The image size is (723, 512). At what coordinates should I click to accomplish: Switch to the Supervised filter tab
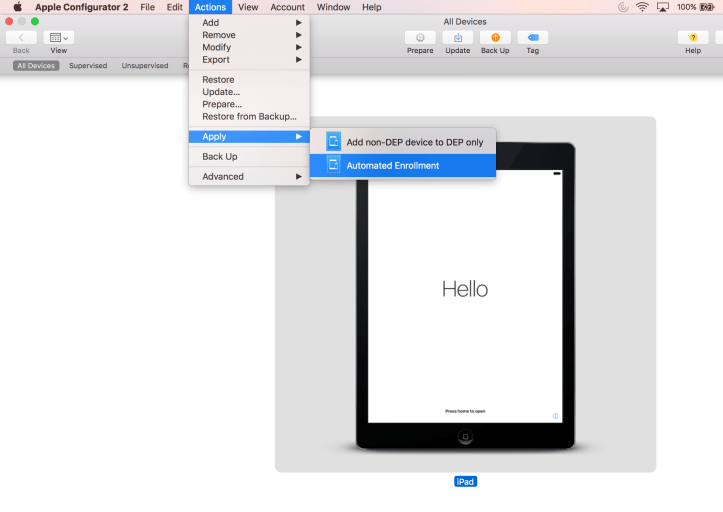click(x=88, y=65)
